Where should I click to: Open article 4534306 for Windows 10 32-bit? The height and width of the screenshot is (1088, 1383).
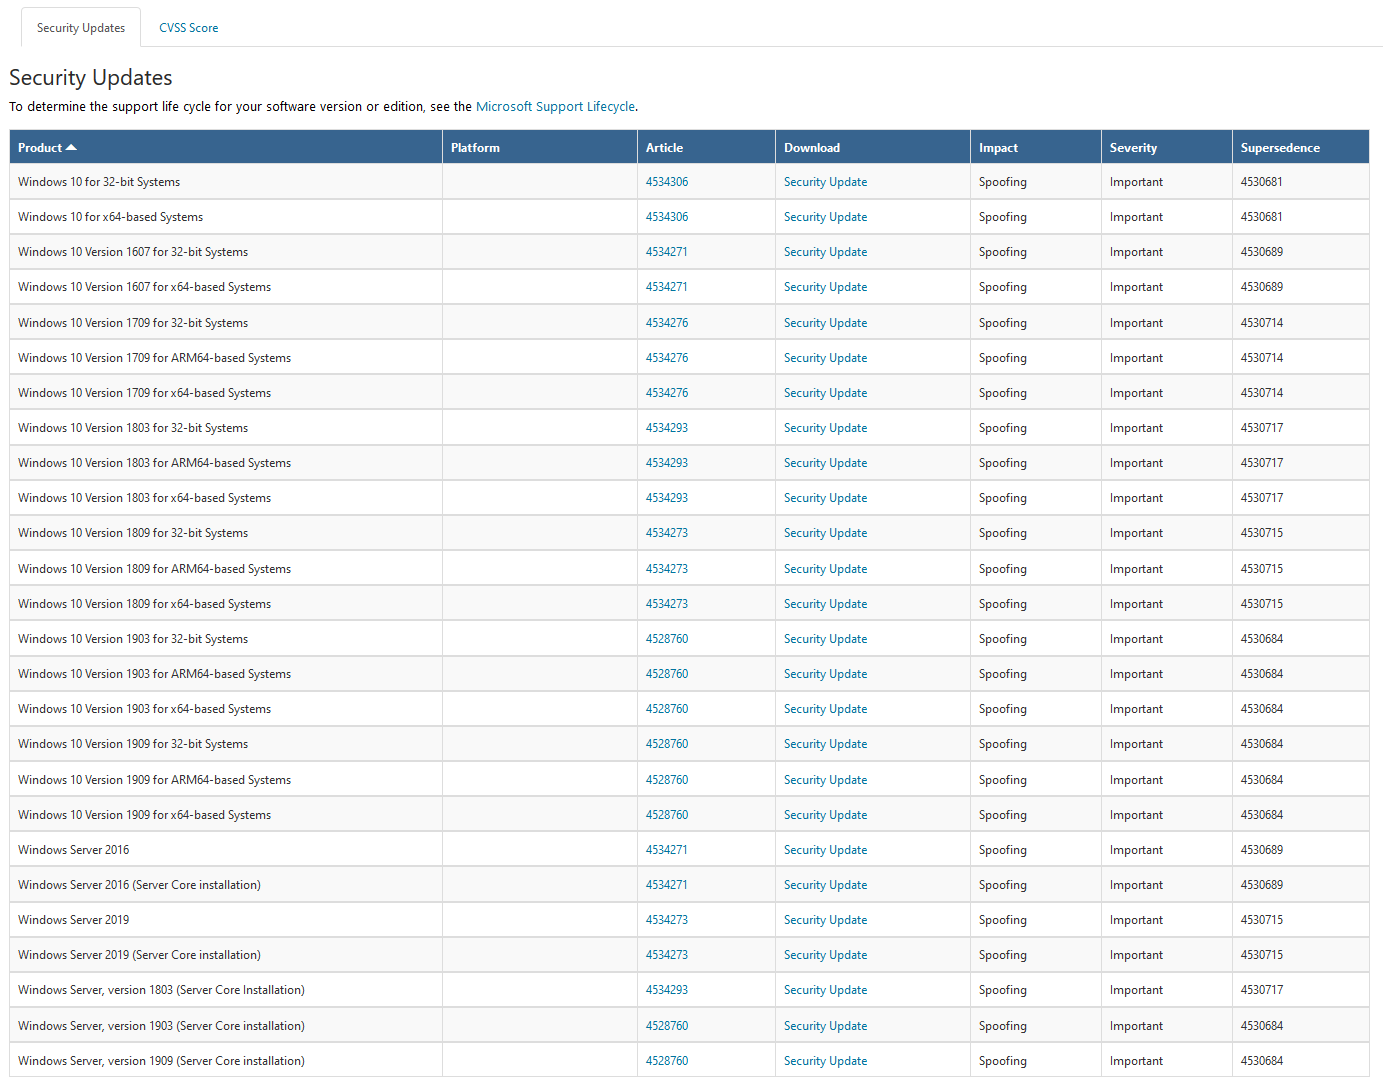tap(667, 182)
